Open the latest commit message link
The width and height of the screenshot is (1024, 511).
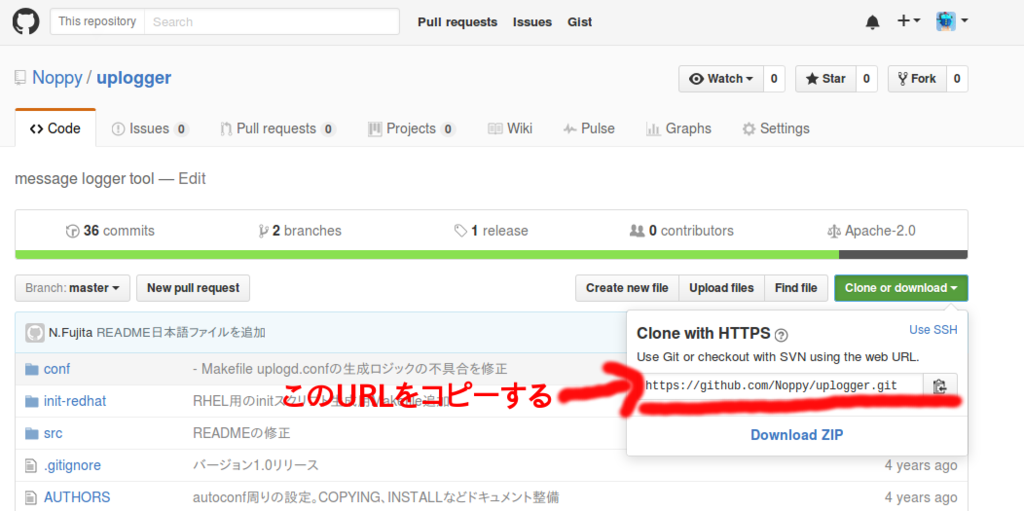[x=181, y=333]
